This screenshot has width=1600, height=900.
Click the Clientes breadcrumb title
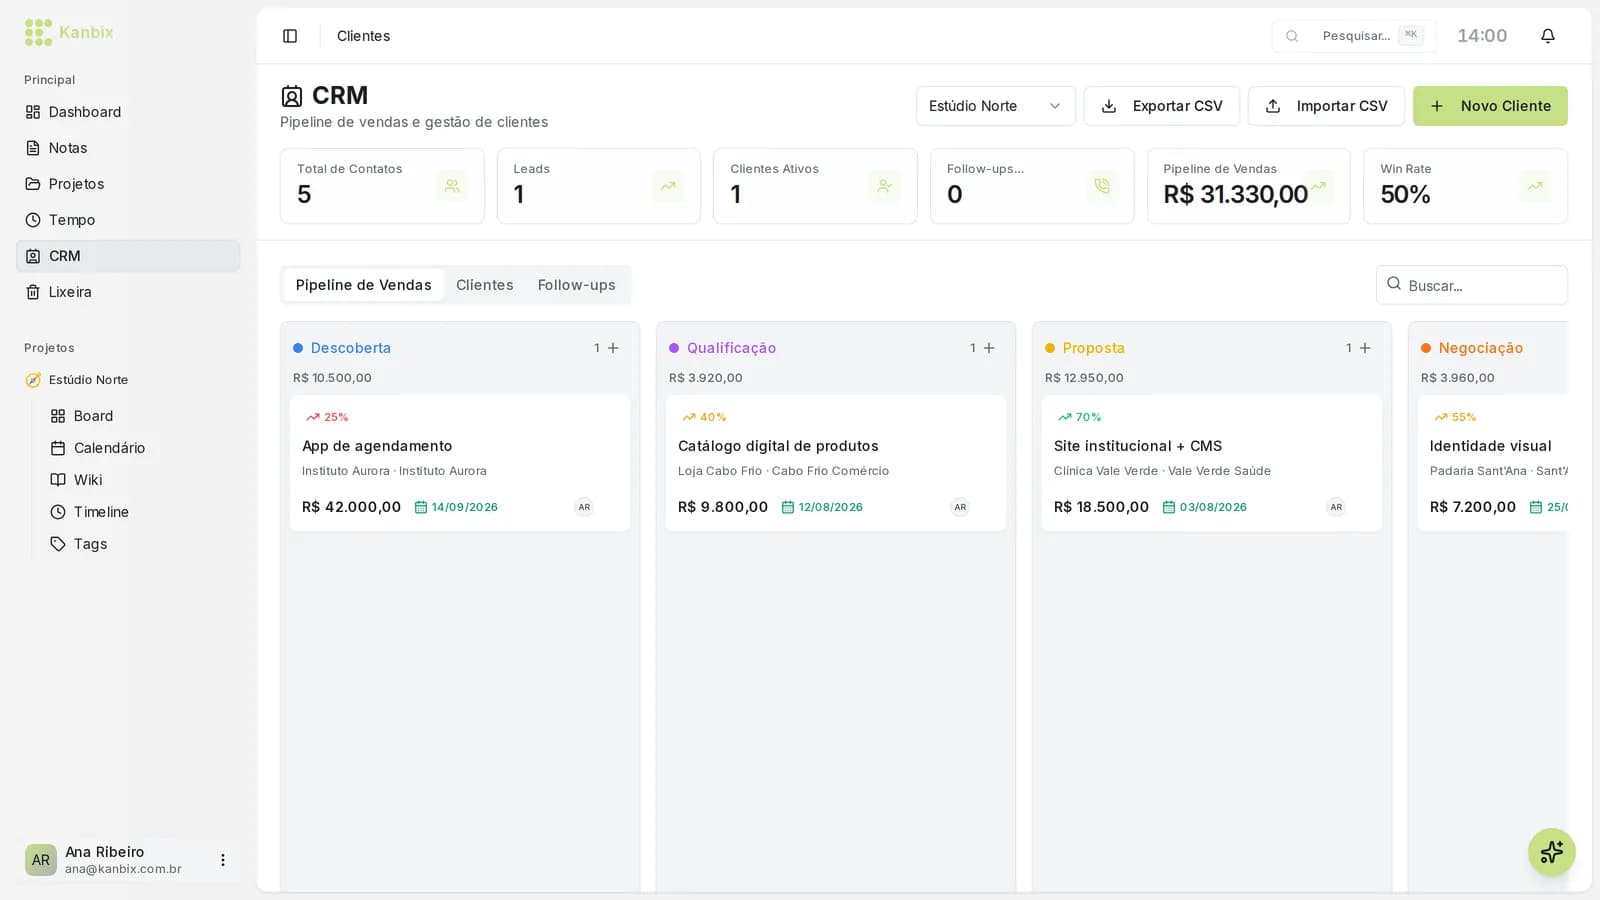click(x=364, y=36)
